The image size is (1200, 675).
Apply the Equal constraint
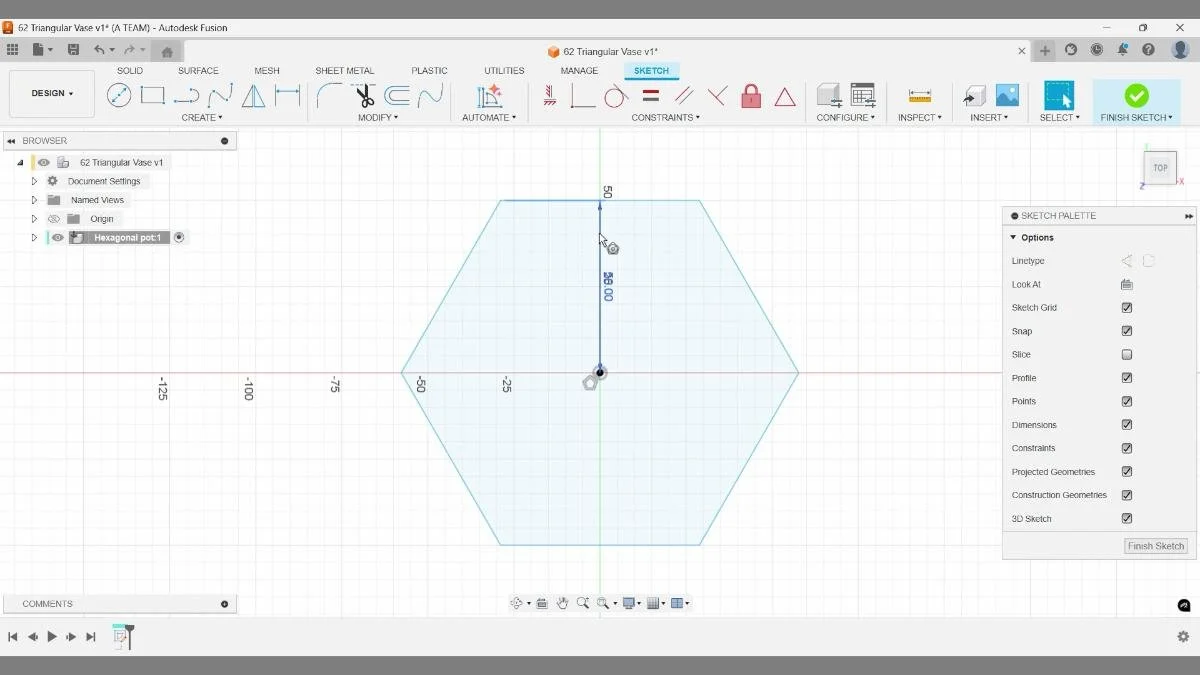pyautogui.click(x=650, y=95)
